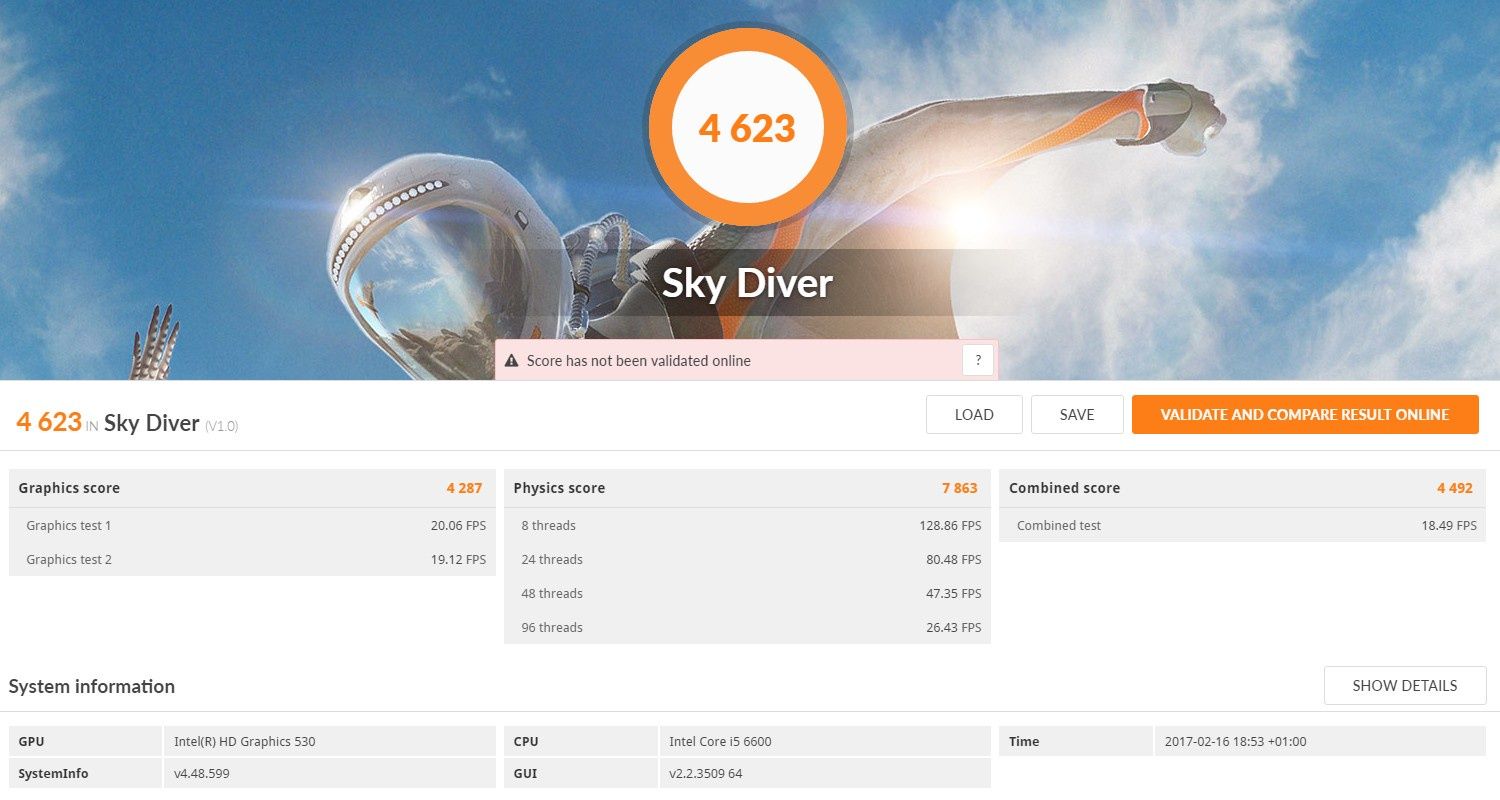This screenshot has height=800, width=1500.
Task: Click the Time label cell
Action: coord(1075,741)
